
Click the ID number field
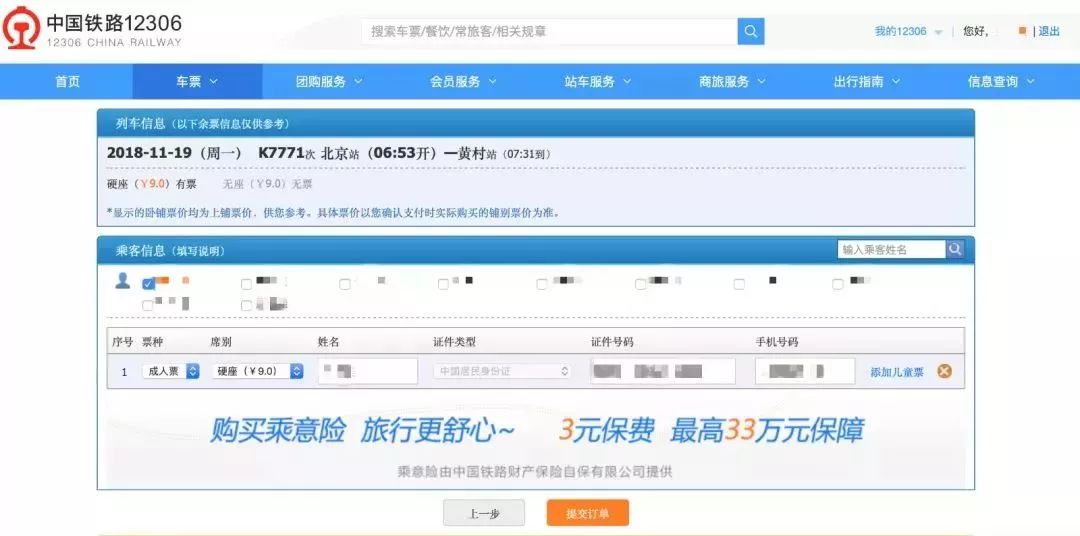[663, 371]
